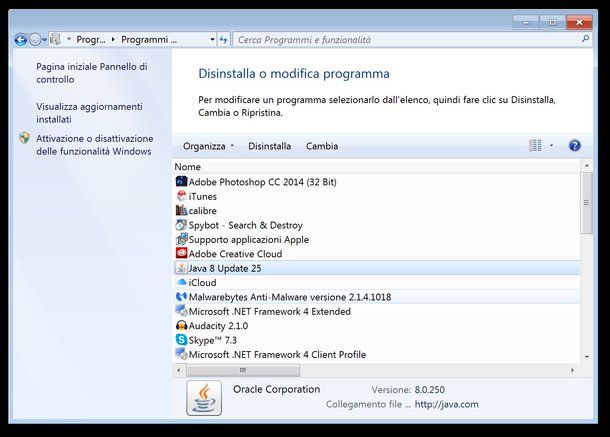Screen dimensions: 610x437
Task: Click the Back navigation arrow
Action: [21, 39]
